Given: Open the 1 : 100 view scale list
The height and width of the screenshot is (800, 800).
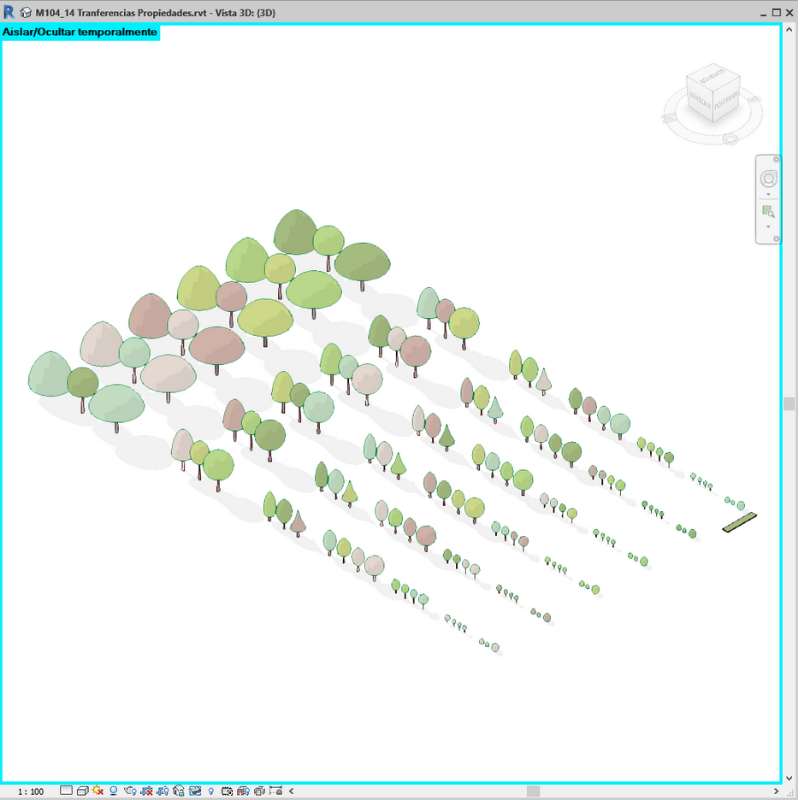Looking at the screenshot, I should (30, 791).
